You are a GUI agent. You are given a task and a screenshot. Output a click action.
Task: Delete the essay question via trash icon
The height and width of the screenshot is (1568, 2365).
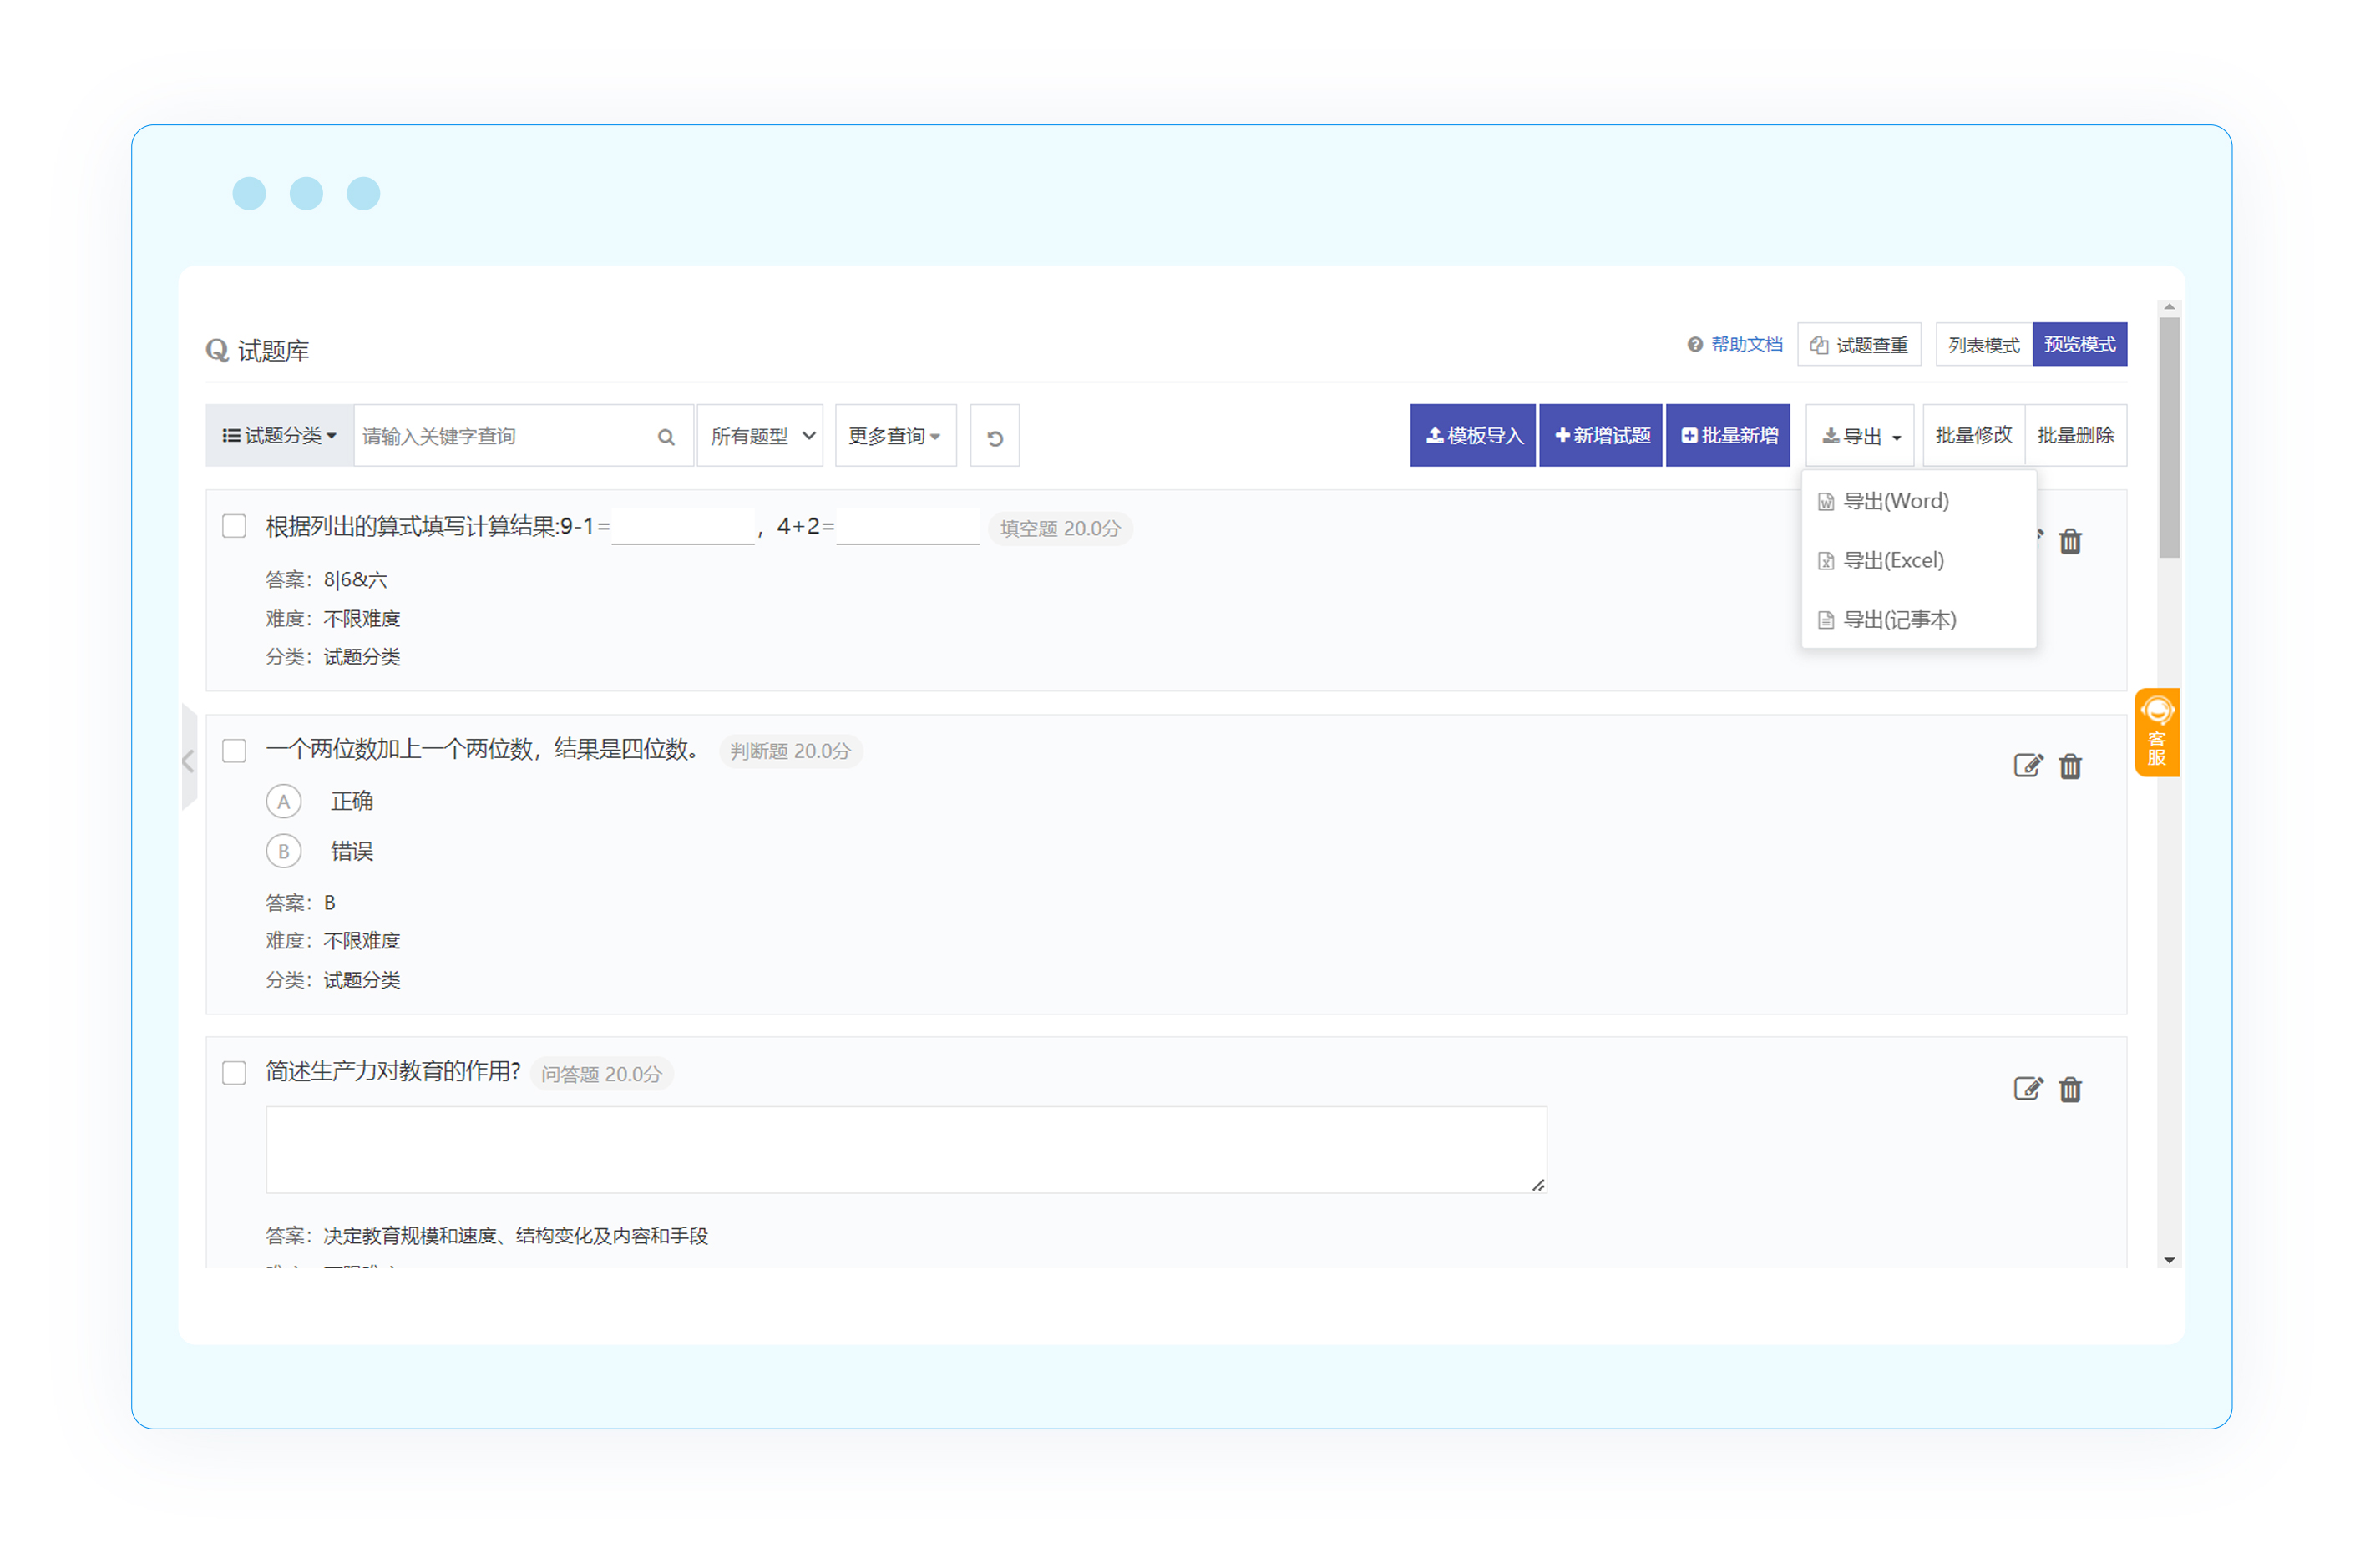pyautogui.click(x=2070, y=1089)
